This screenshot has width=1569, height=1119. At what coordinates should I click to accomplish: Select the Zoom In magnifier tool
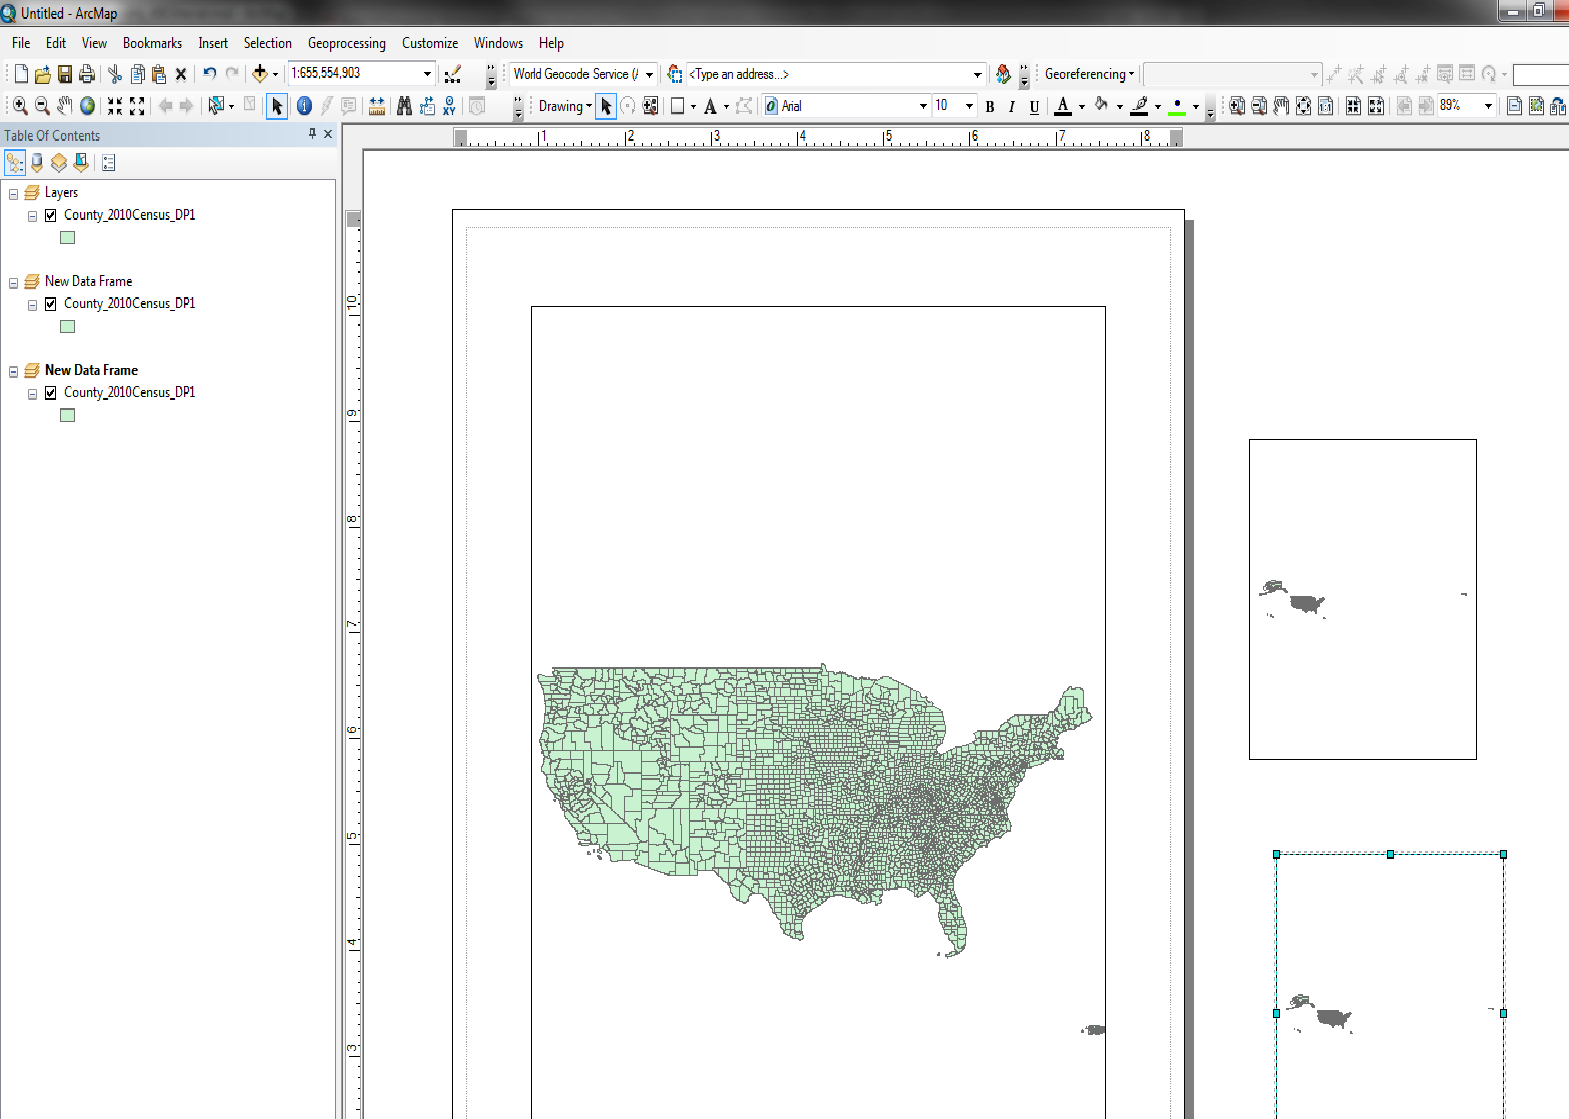[x=20, y=106]
